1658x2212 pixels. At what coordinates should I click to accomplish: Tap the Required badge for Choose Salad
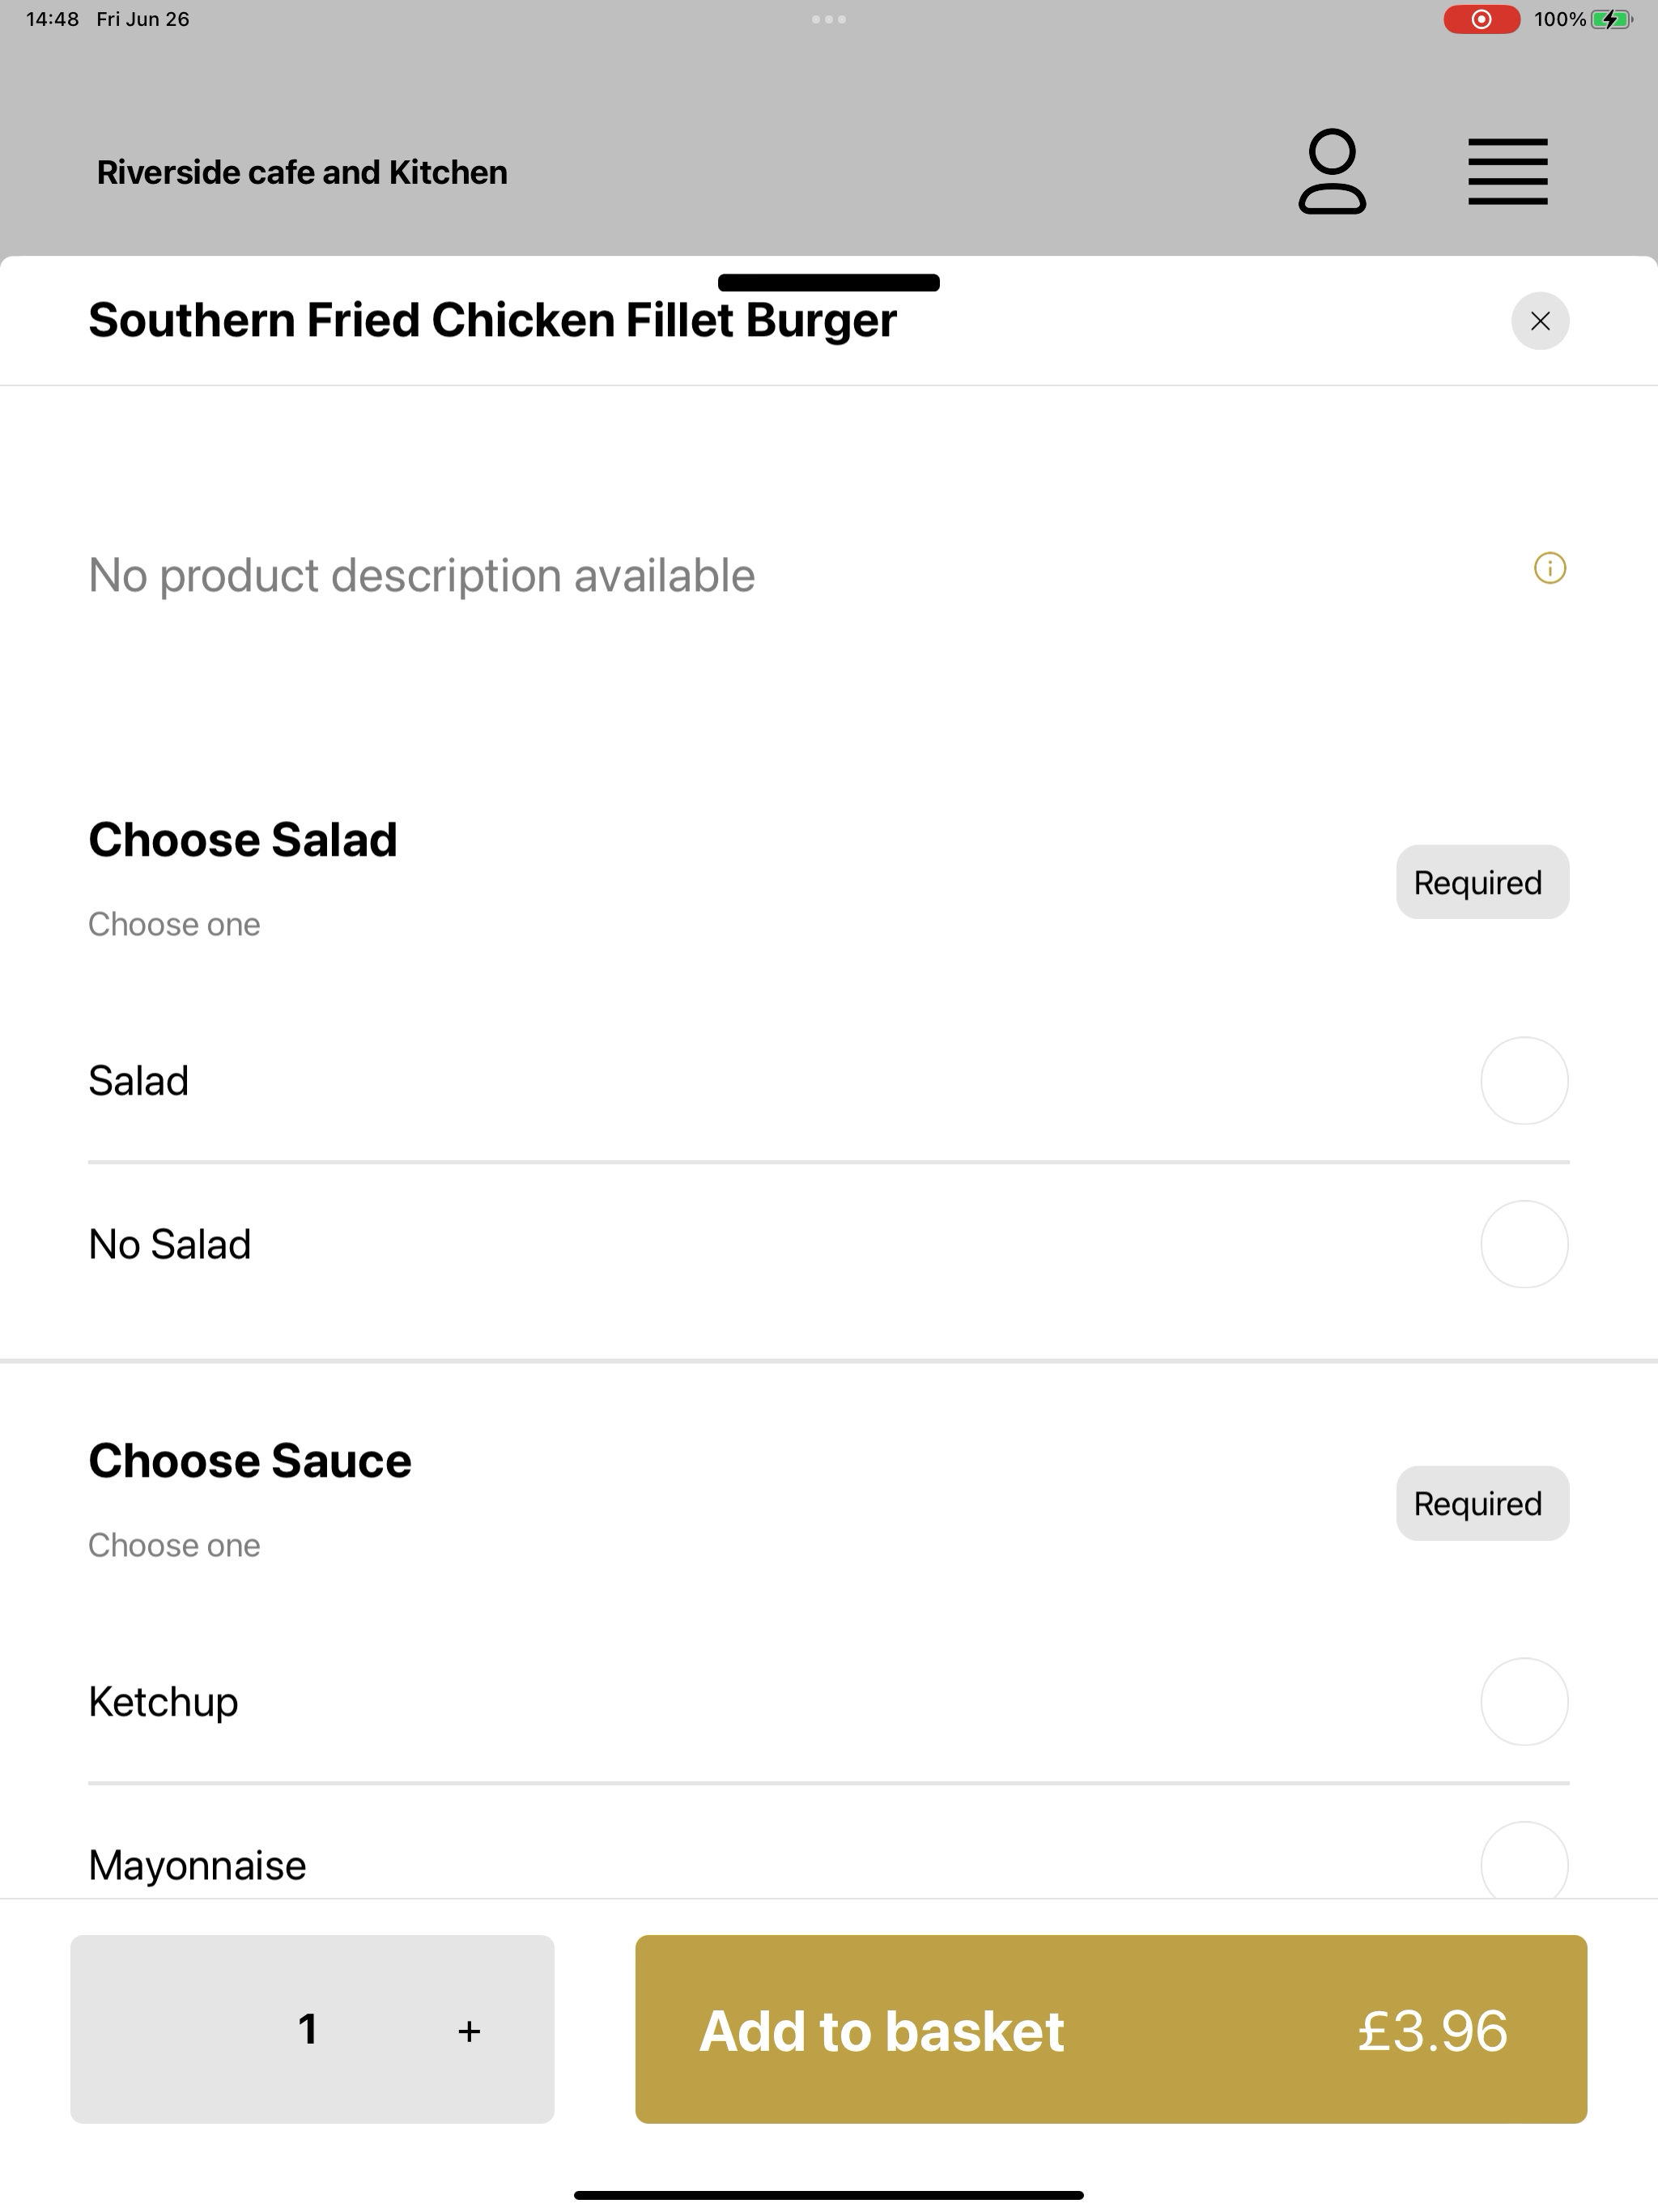coord(1482,882)
